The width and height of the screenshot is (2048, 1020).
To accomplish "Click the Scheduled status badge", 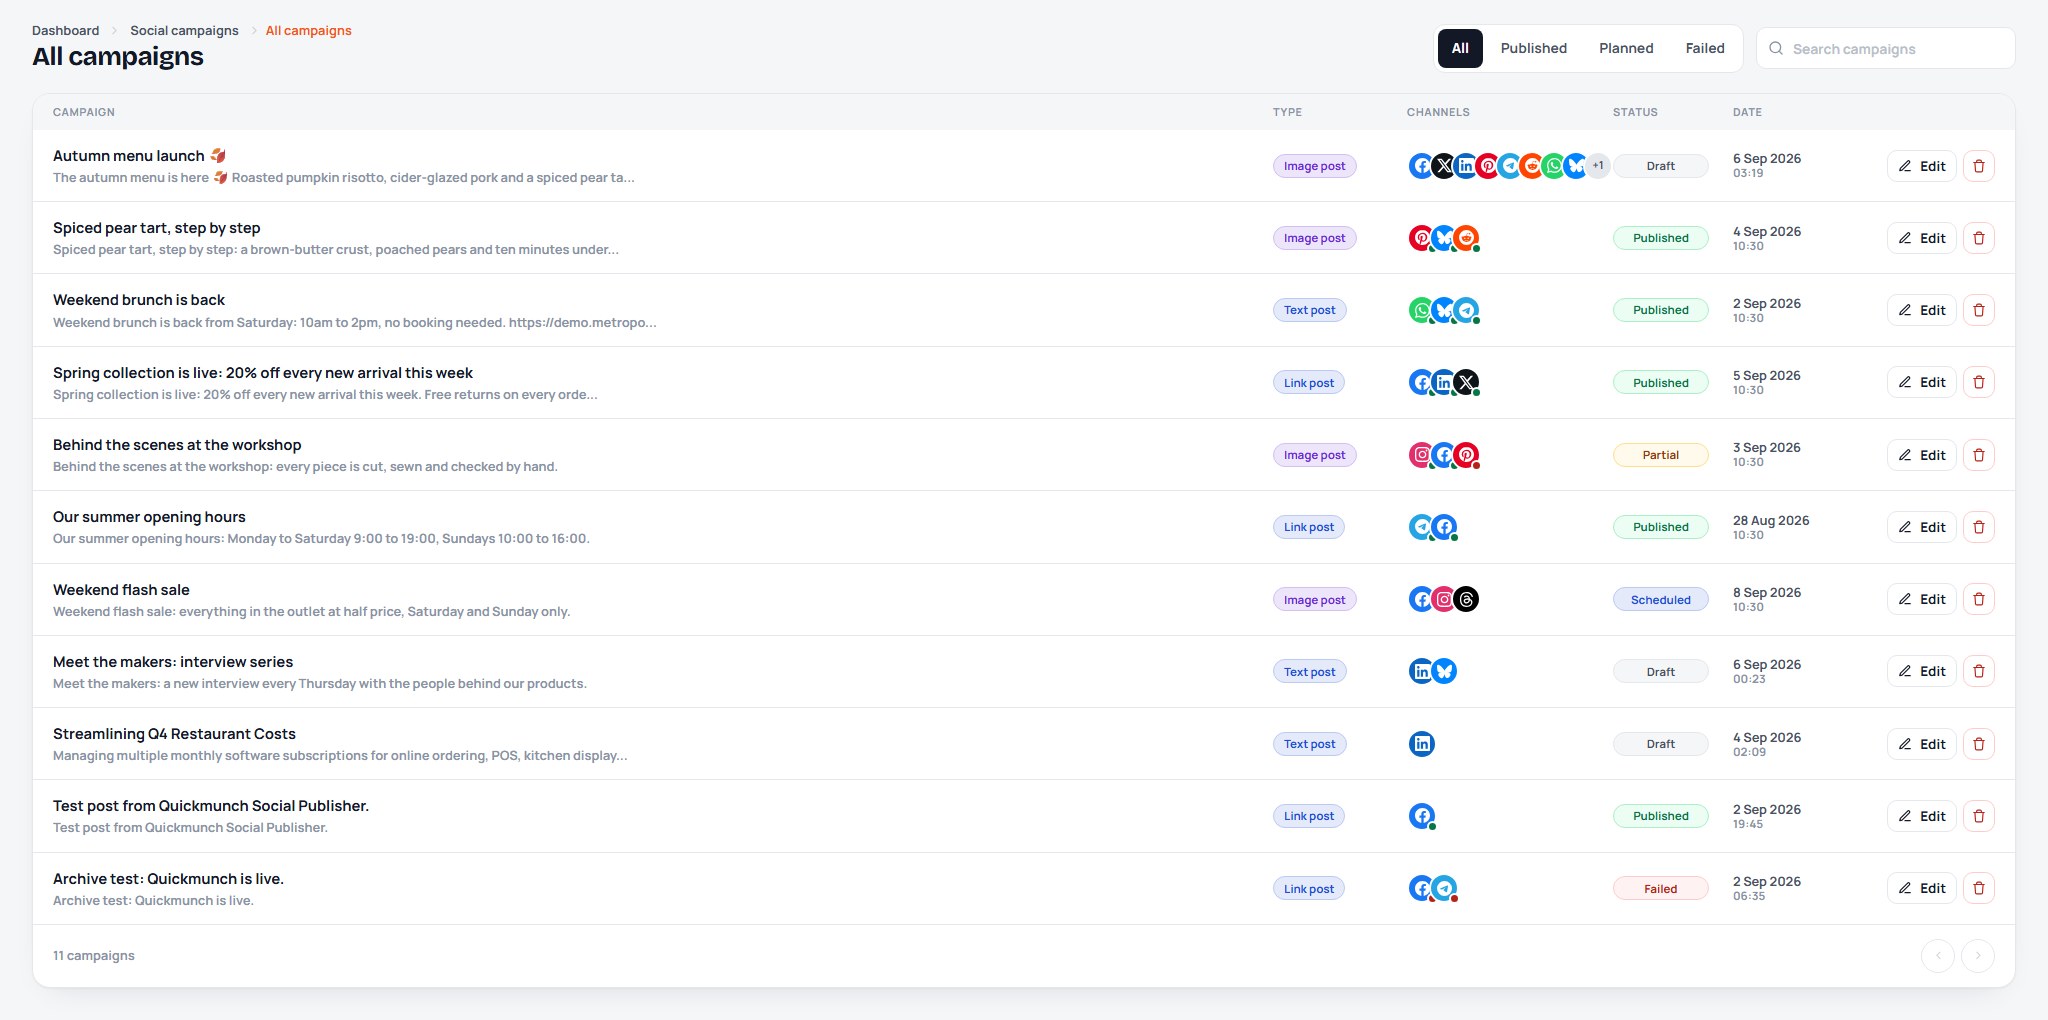I will click(x=1661, y=600).
